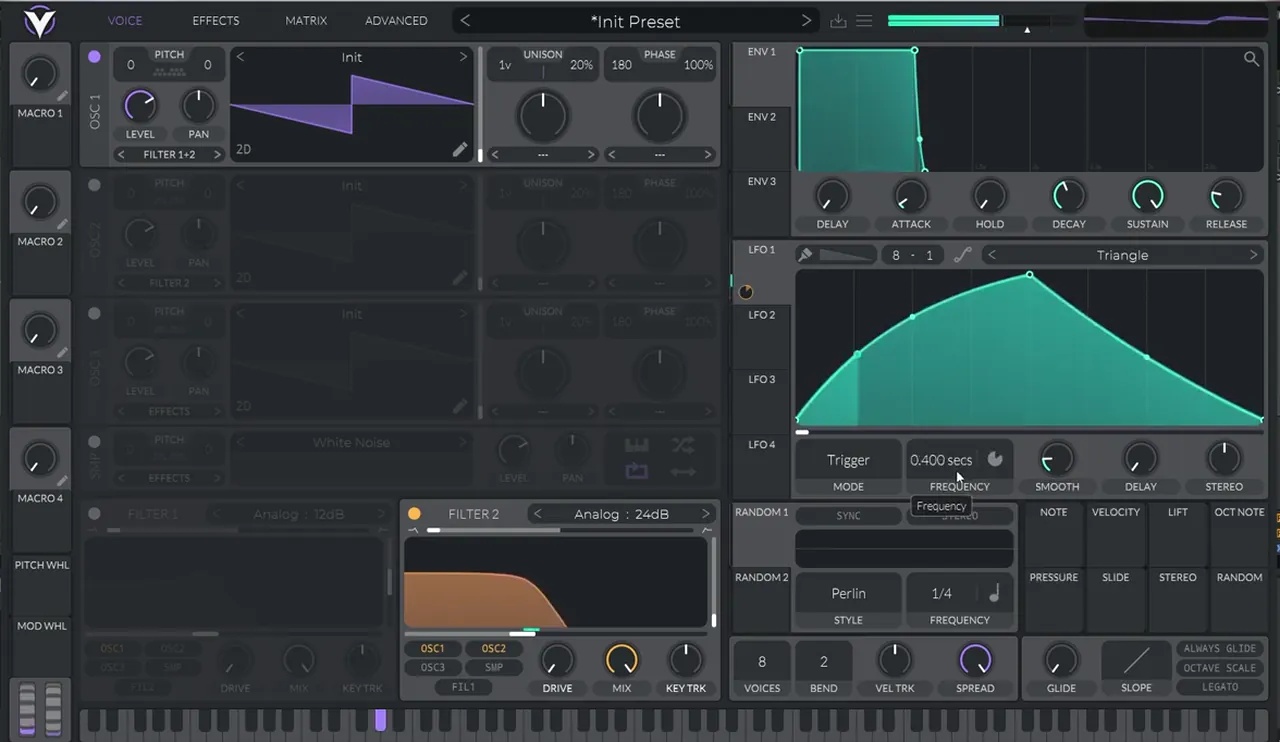Click the Init Preset name field
1280x742 pixels.
(635, 21)
